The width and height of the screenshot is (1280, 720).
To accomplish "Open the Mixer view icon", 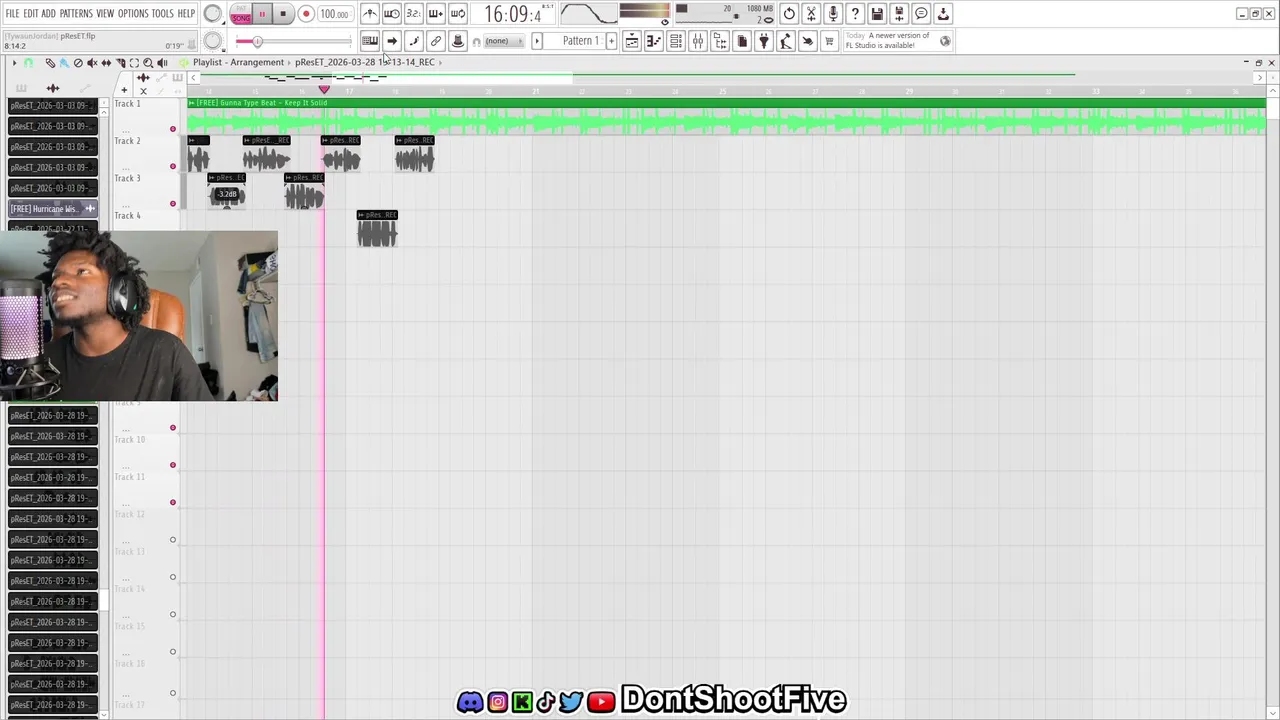I will (698, 41).
